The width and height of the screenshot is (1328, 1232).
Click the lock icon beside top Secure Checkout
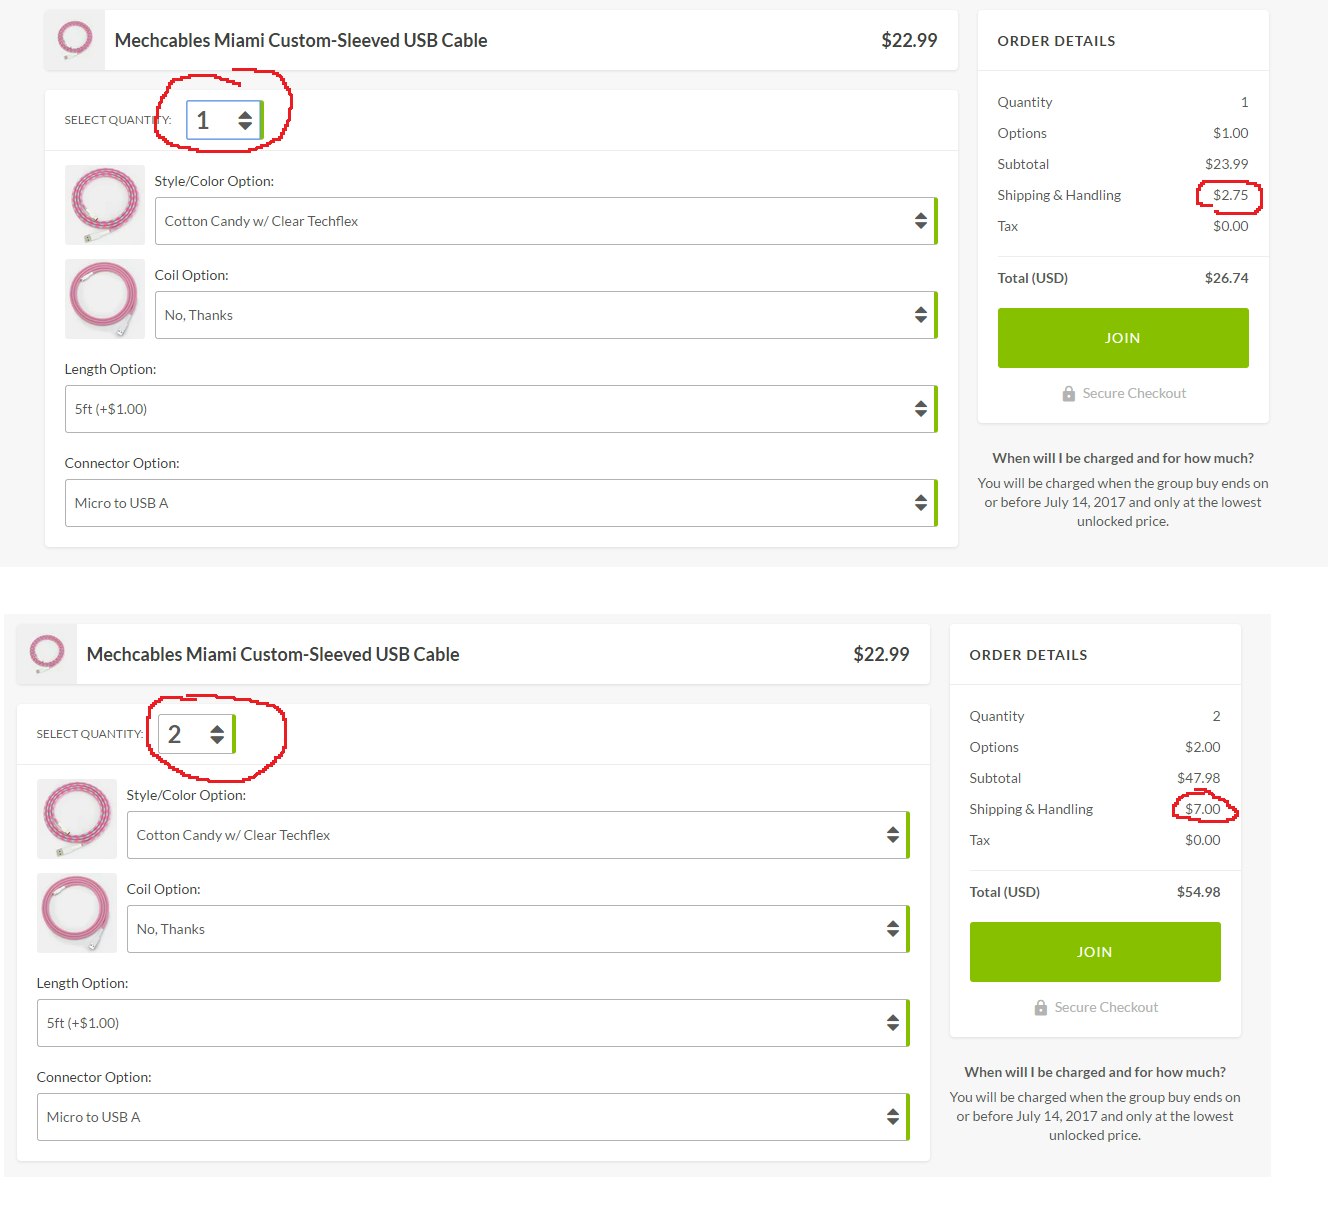click(1069, 394)
